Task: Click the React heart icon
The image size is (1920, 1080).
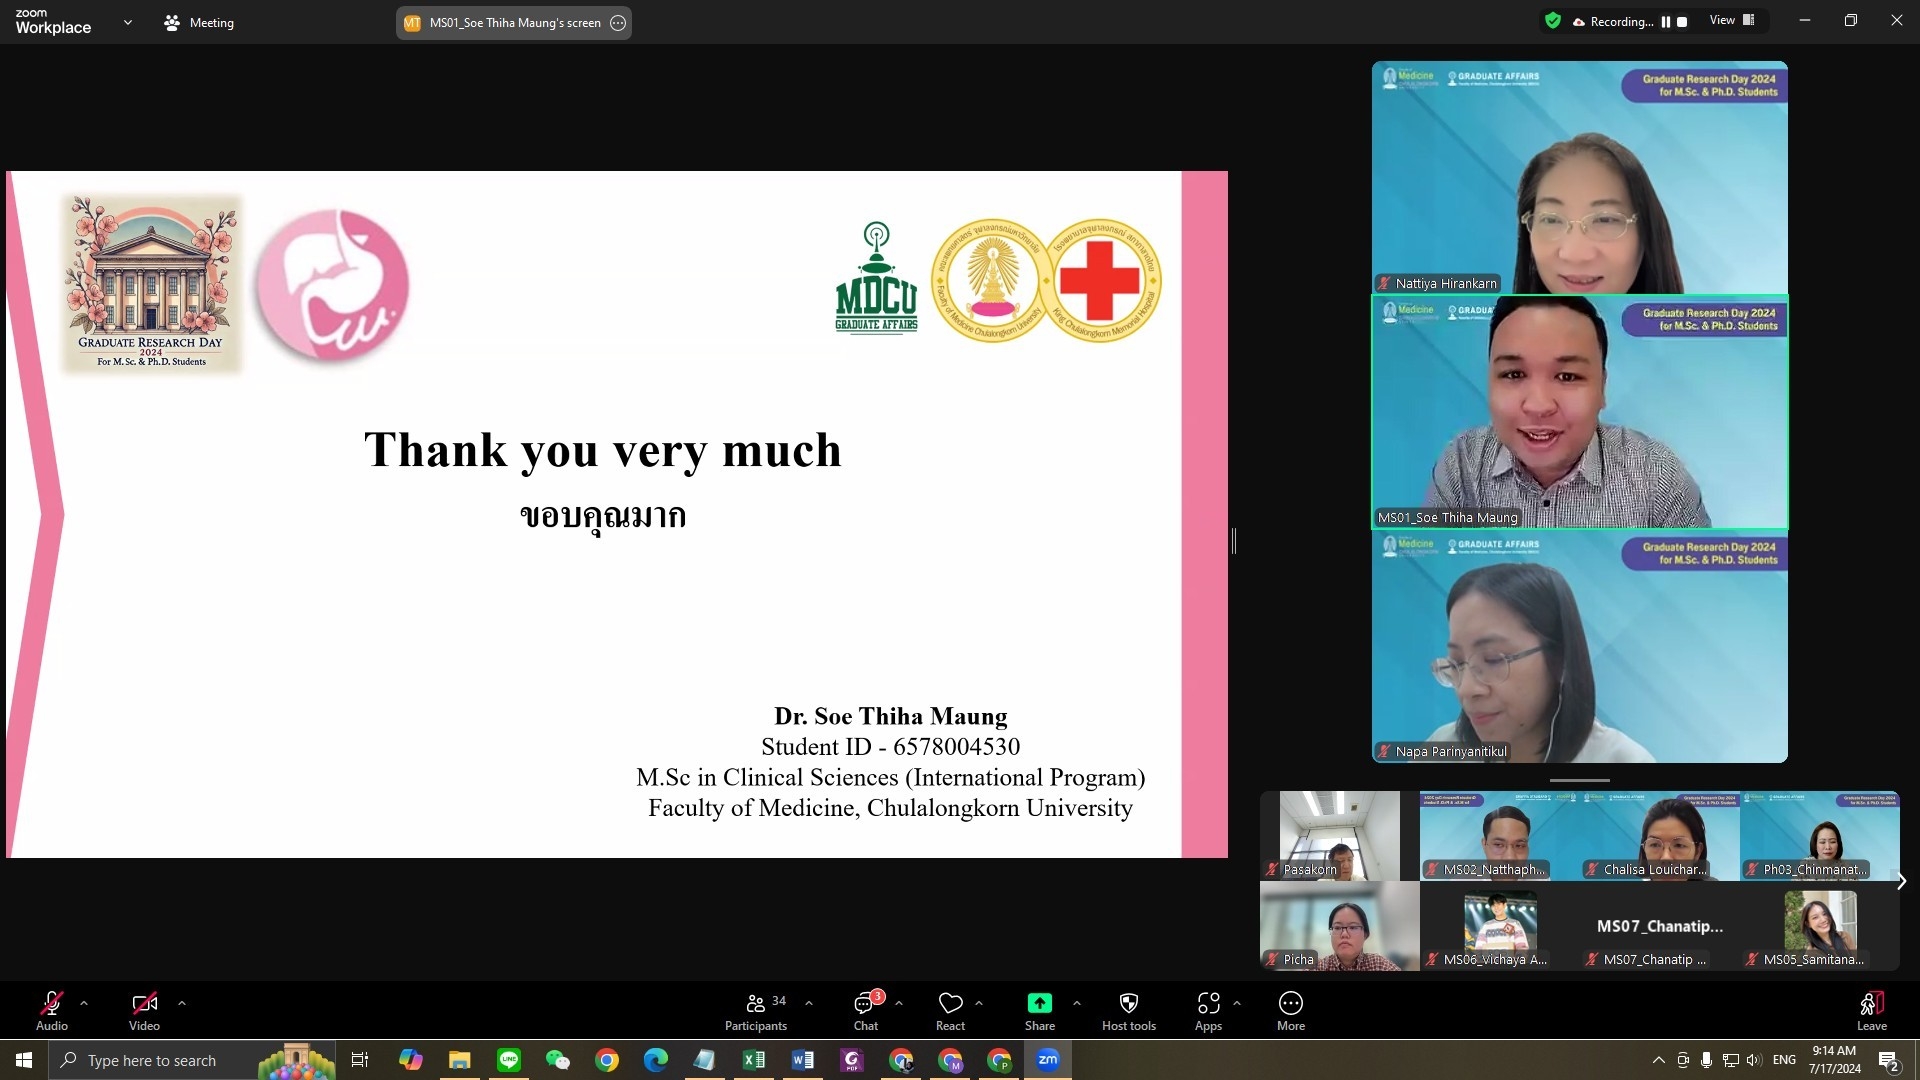Action: (x=950, y=1004)
